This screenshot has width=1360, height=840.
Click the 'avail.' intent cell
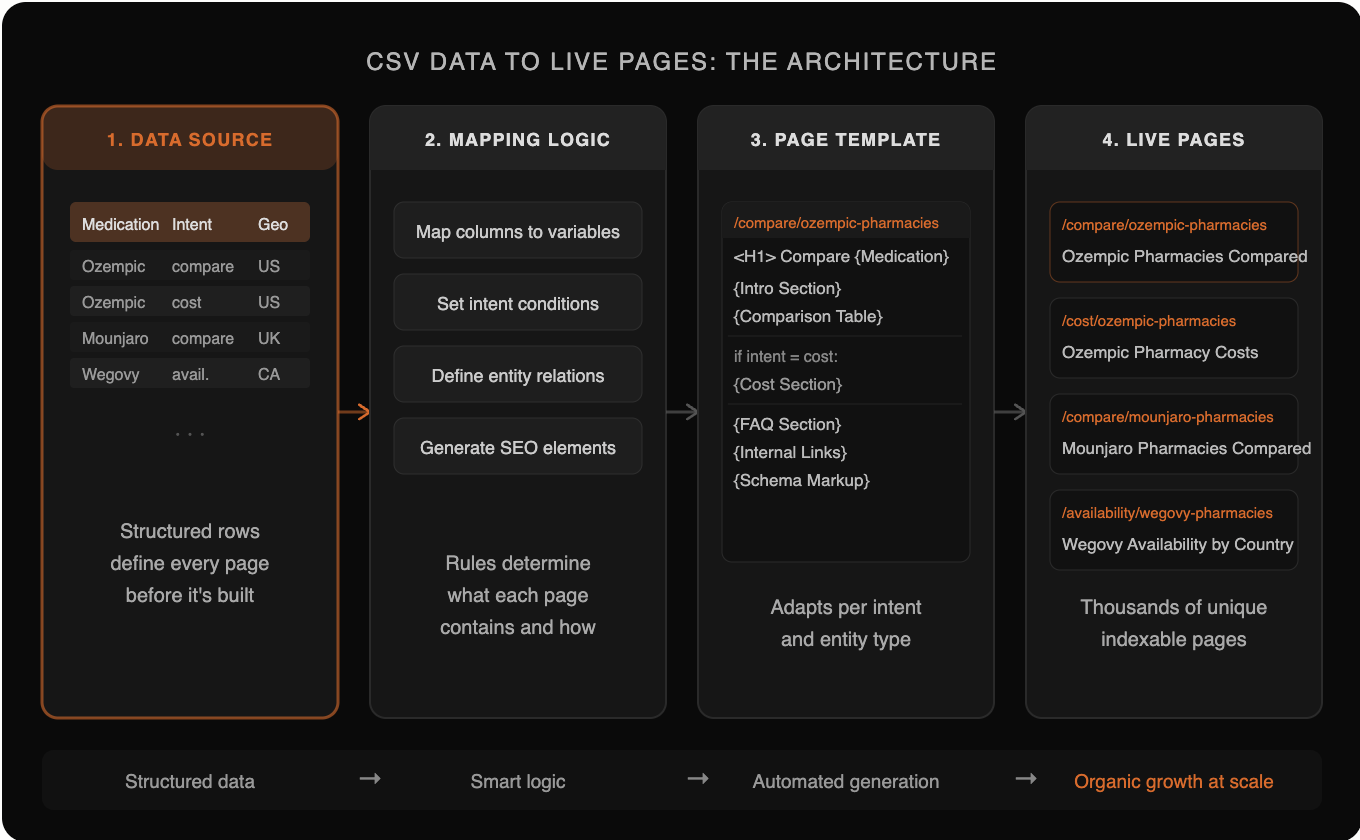click(190, 374)
